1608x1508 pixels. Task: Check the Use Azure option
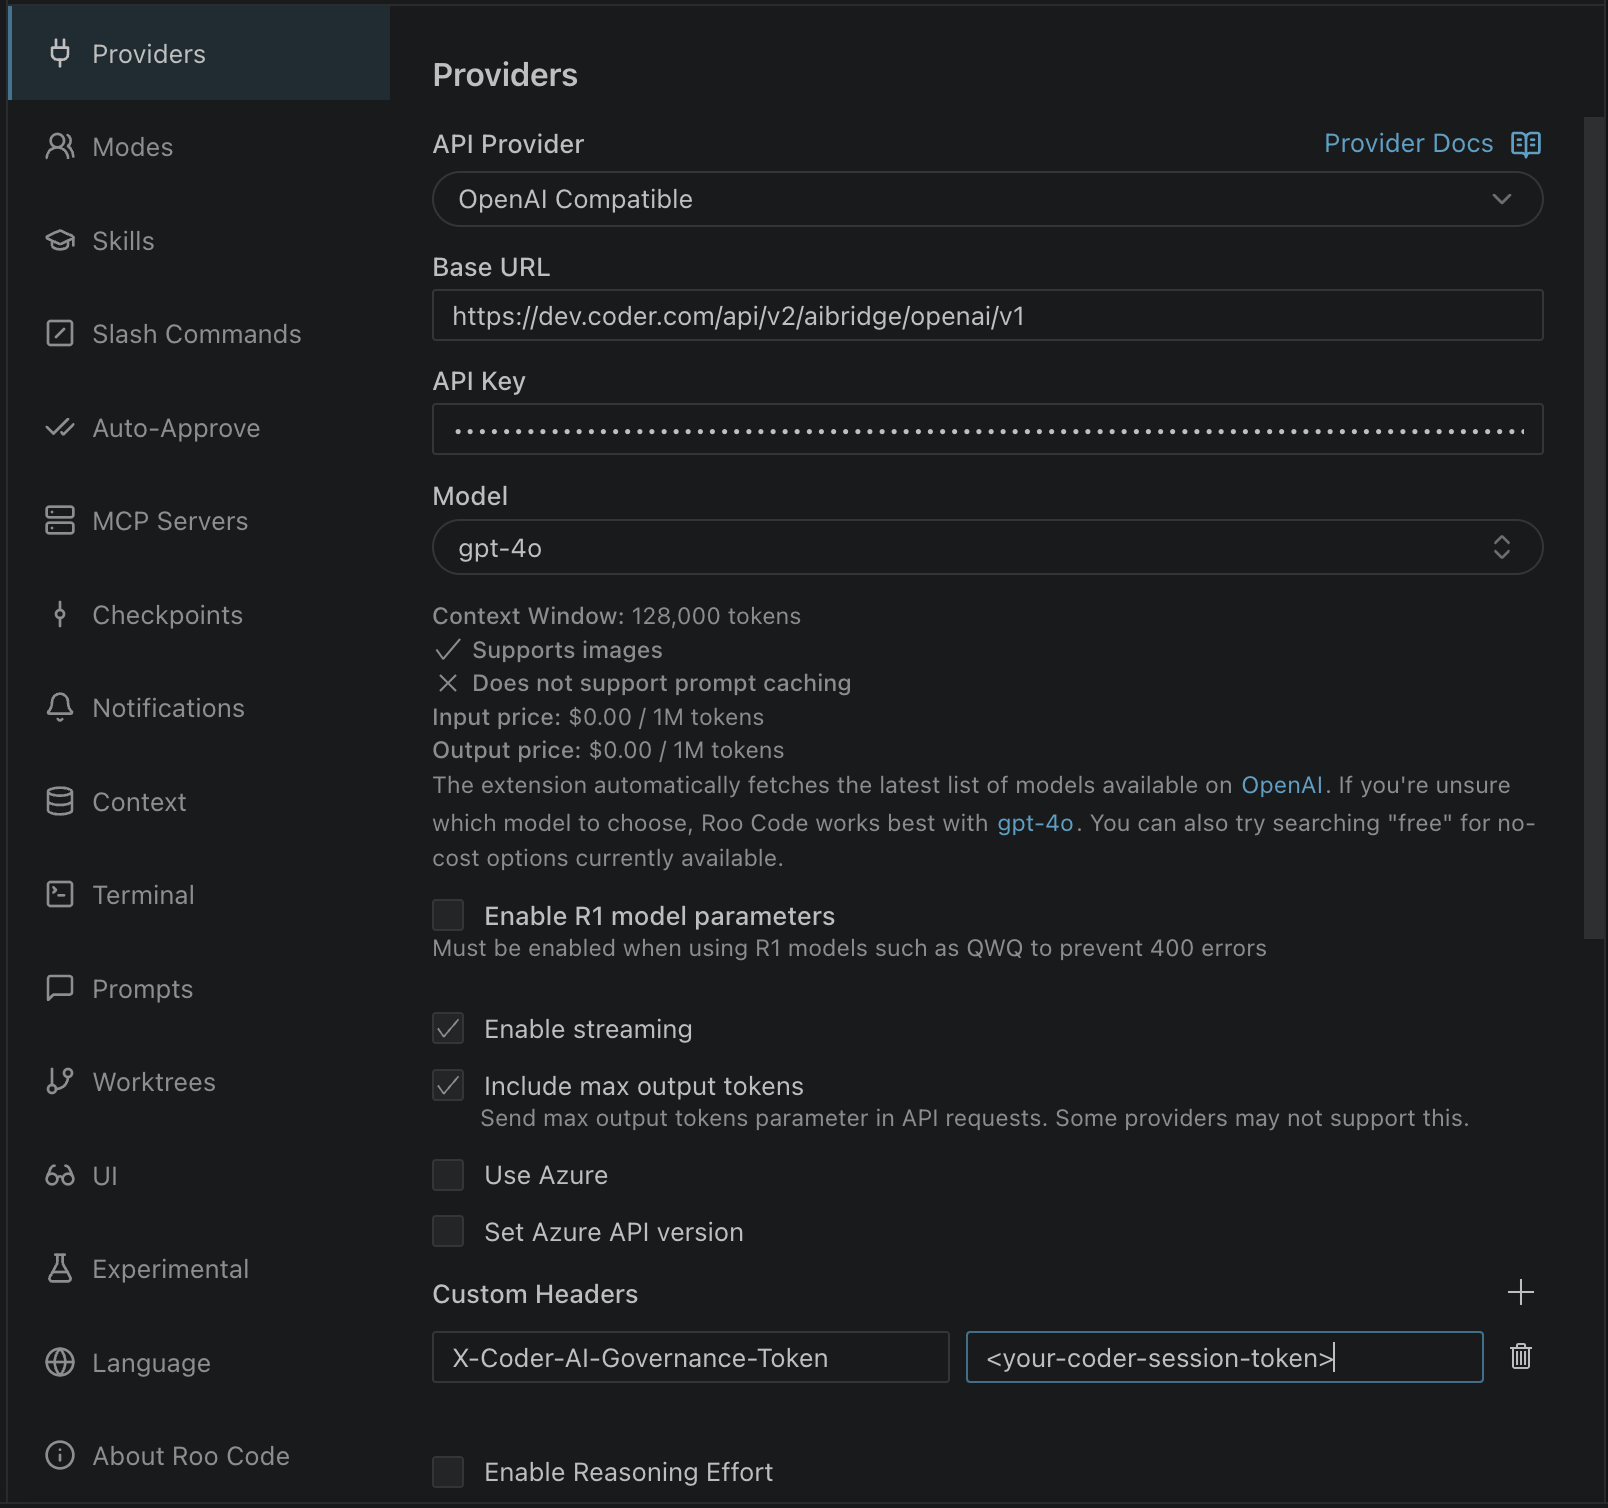(x=448, y=1174)
